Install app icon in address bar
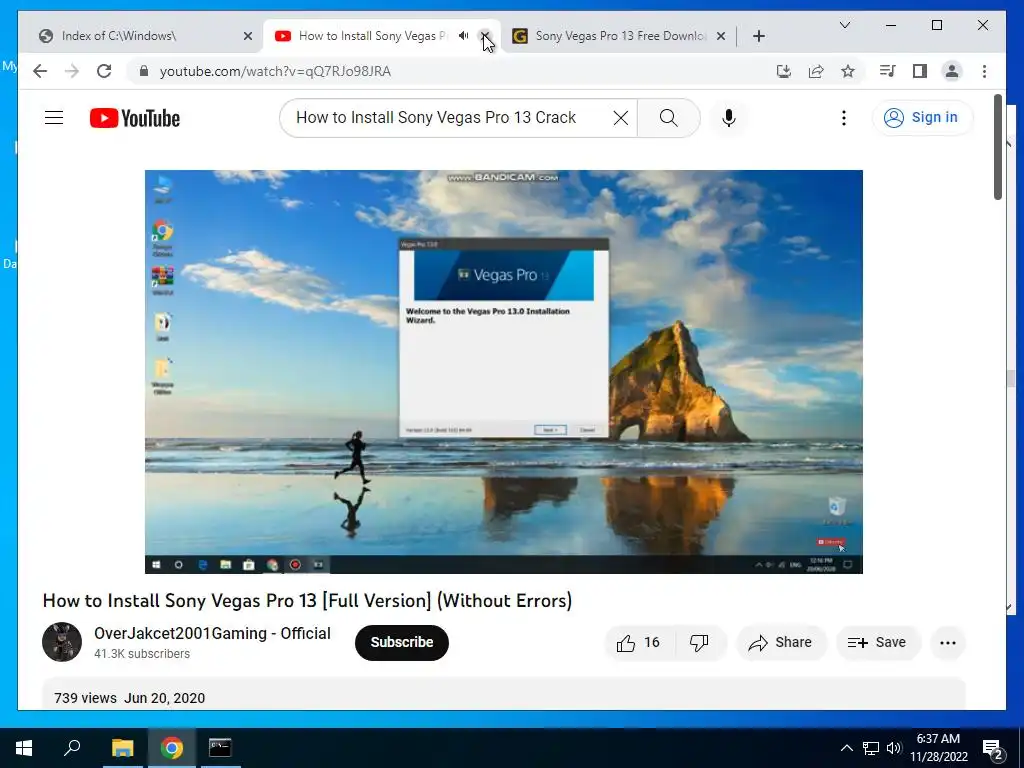Image resolution: width=1024 pixels, height=768 pixels. point(784,71)
